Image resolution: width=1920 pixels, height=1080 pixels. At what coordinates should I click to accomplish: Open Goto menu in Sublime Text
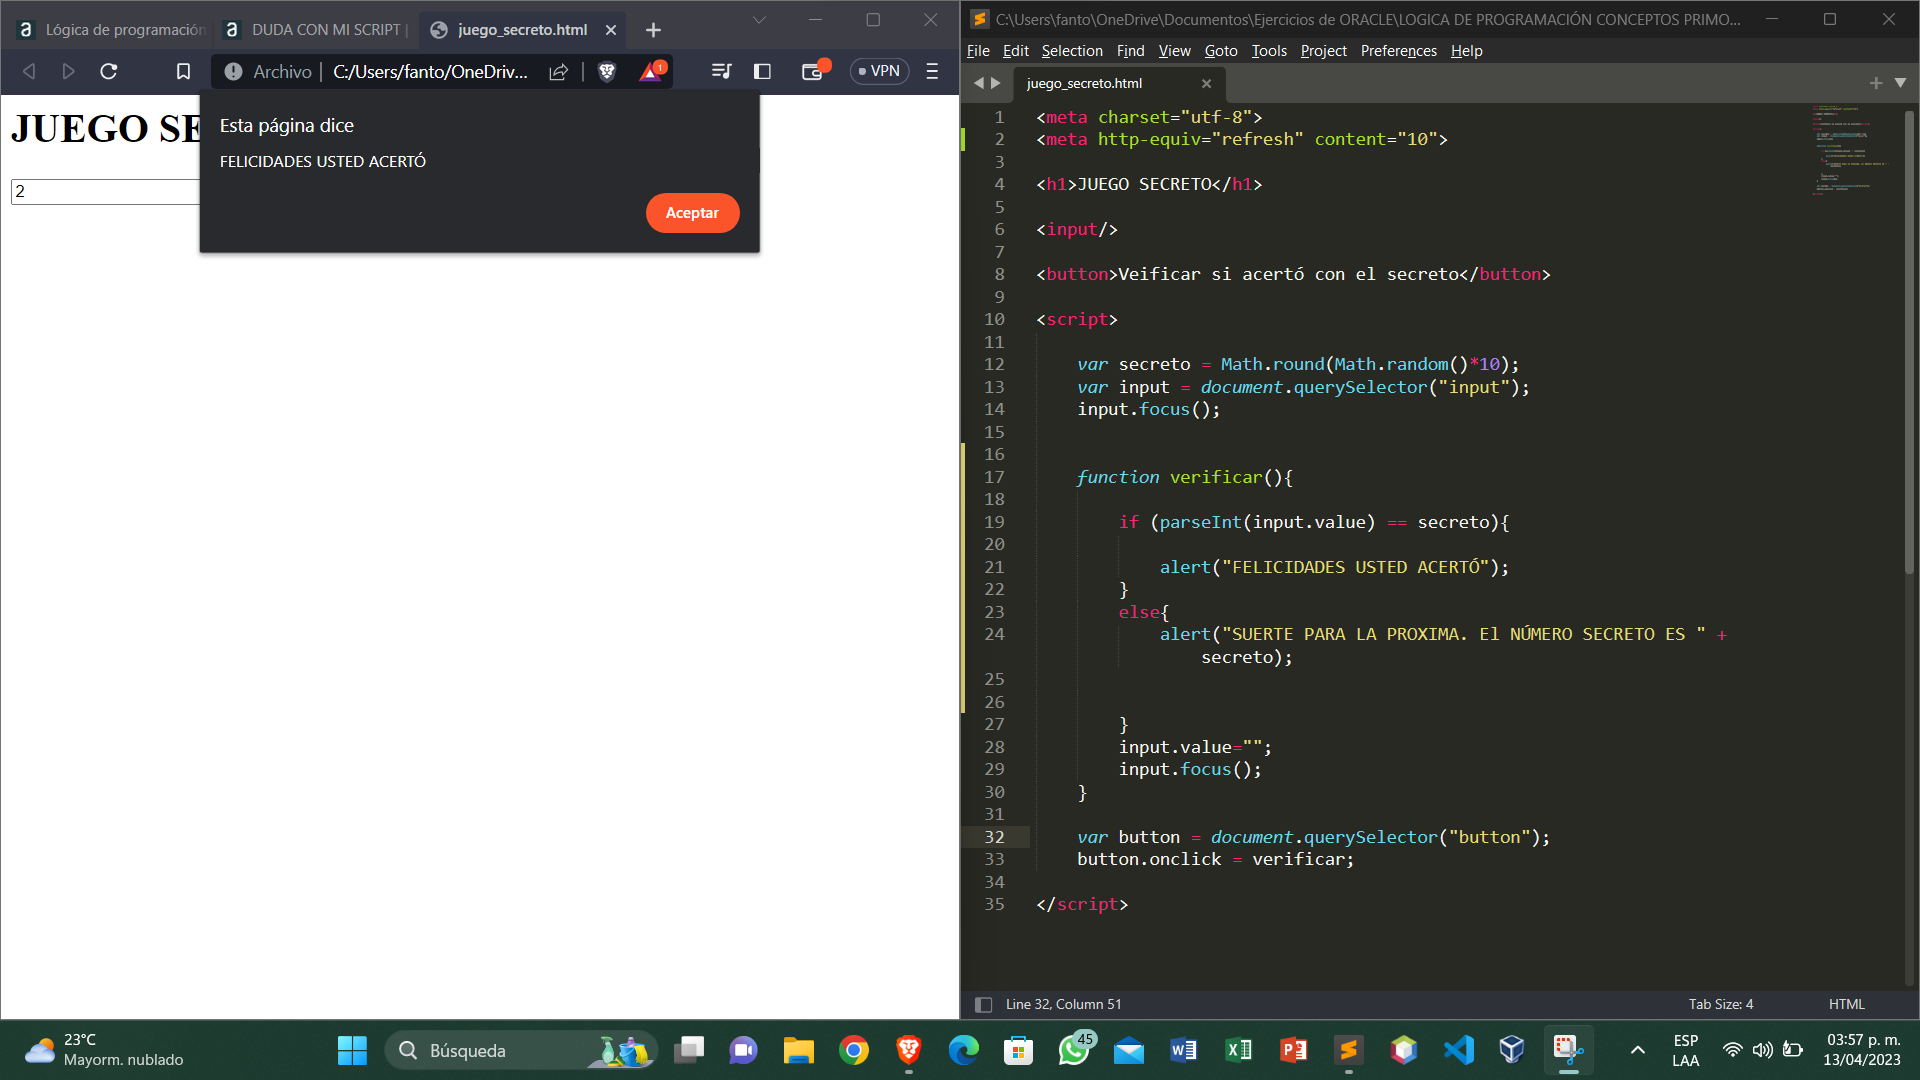(1220, 51)
